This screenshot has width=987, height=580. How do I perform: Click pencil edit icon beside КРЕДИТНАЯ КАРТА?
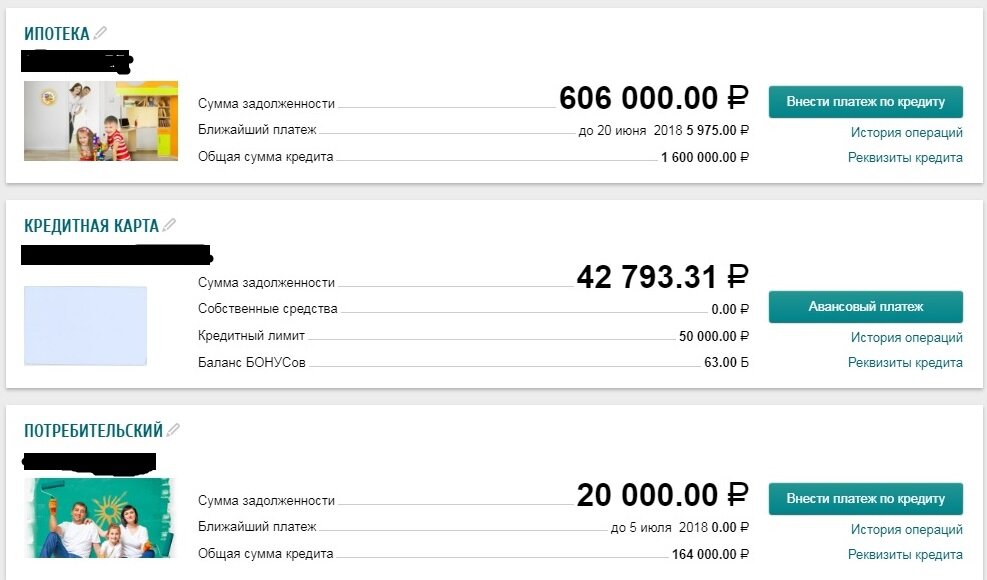(169, 225)
